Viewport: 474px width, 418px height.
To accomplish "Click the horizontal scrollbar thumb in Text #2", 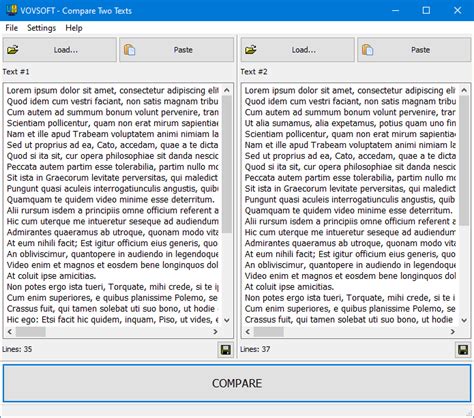I will [269, 332].
